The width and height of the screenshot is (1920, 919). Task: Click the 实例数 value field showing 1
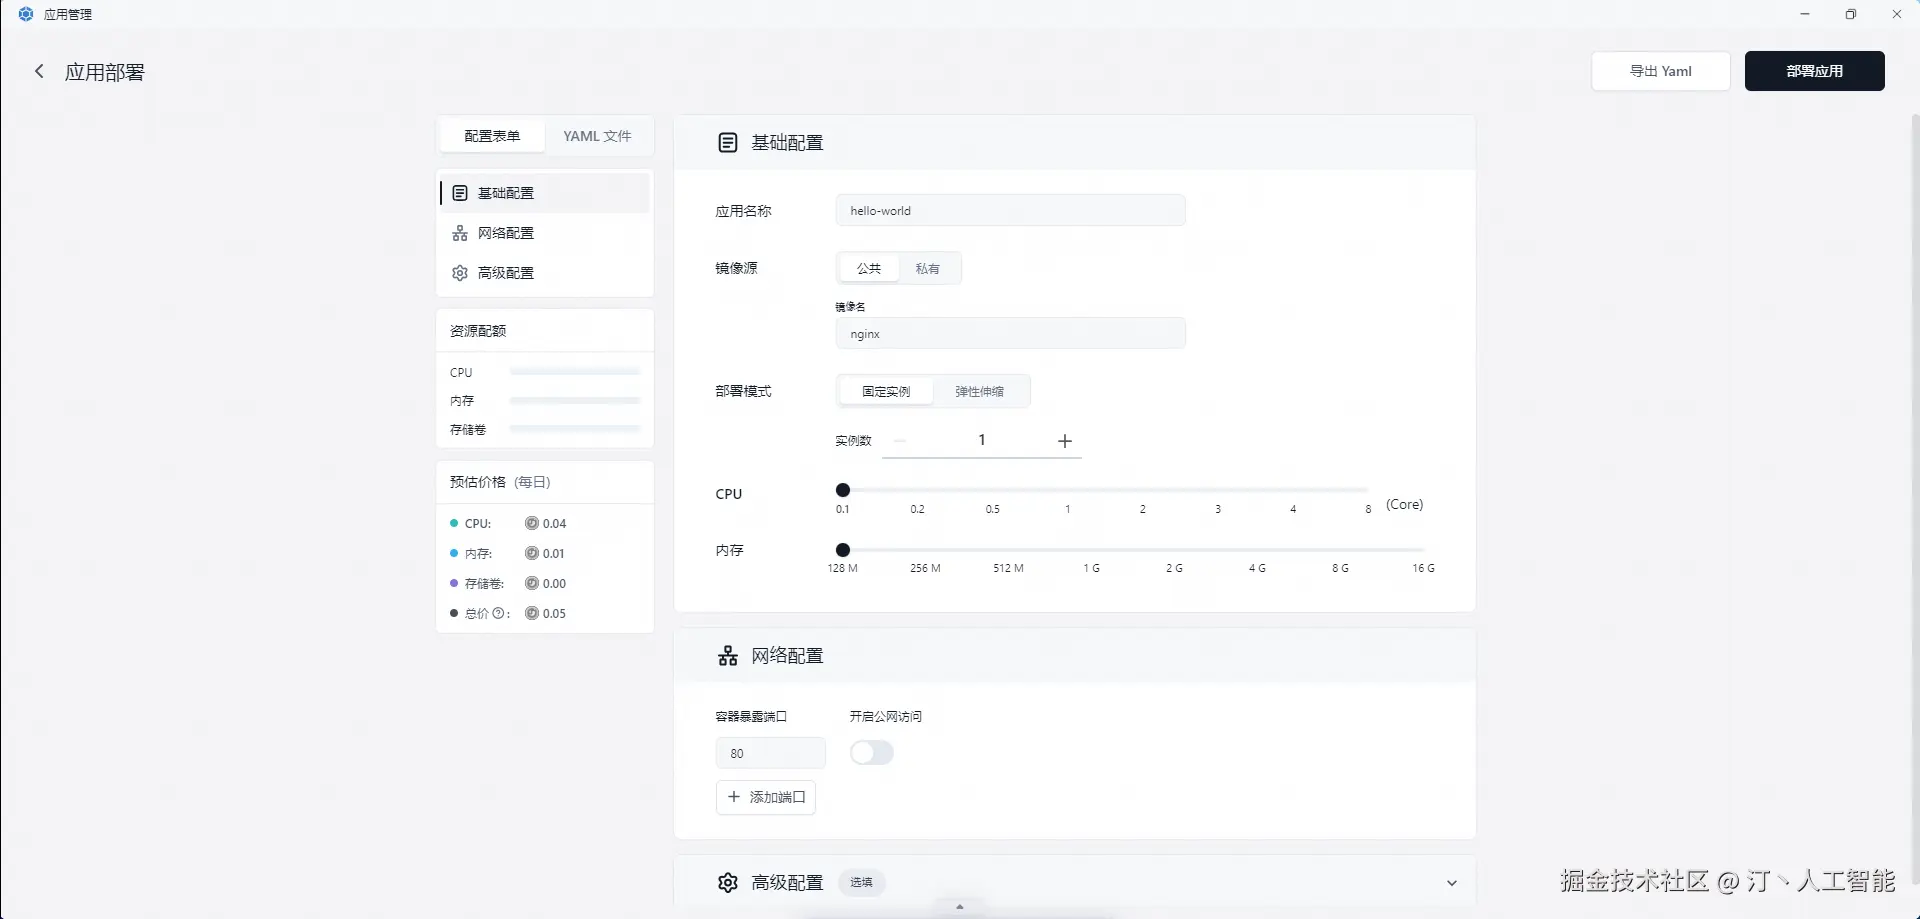(x=982, y=440)
